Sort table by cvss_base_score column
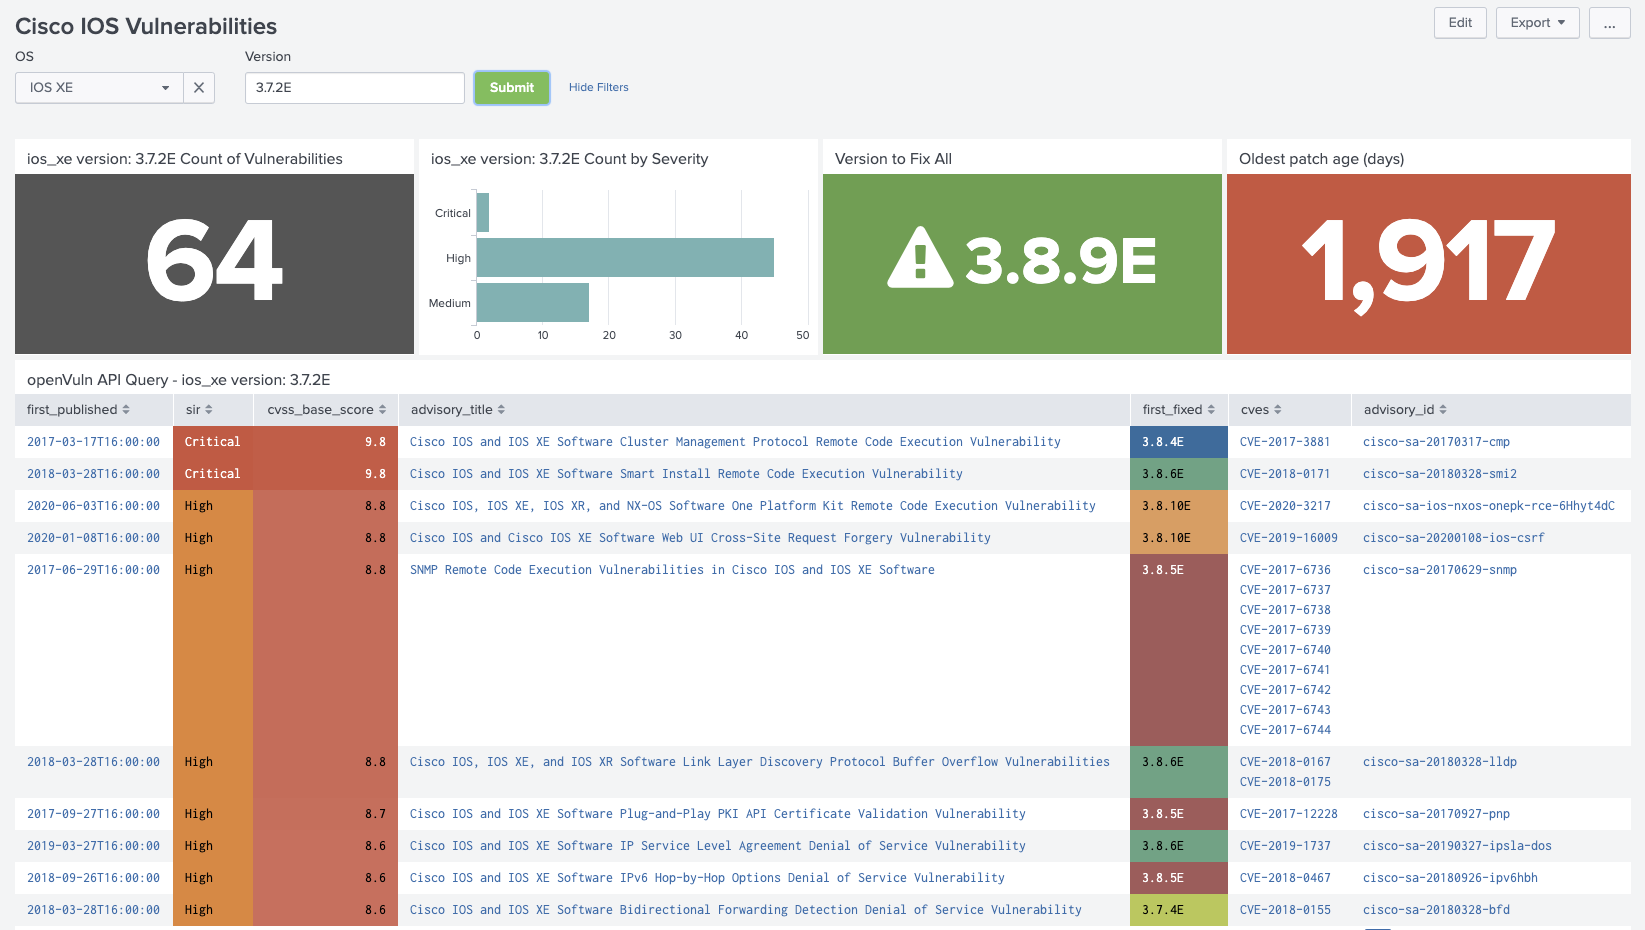The image size is (1645, 930). point(326,410)
